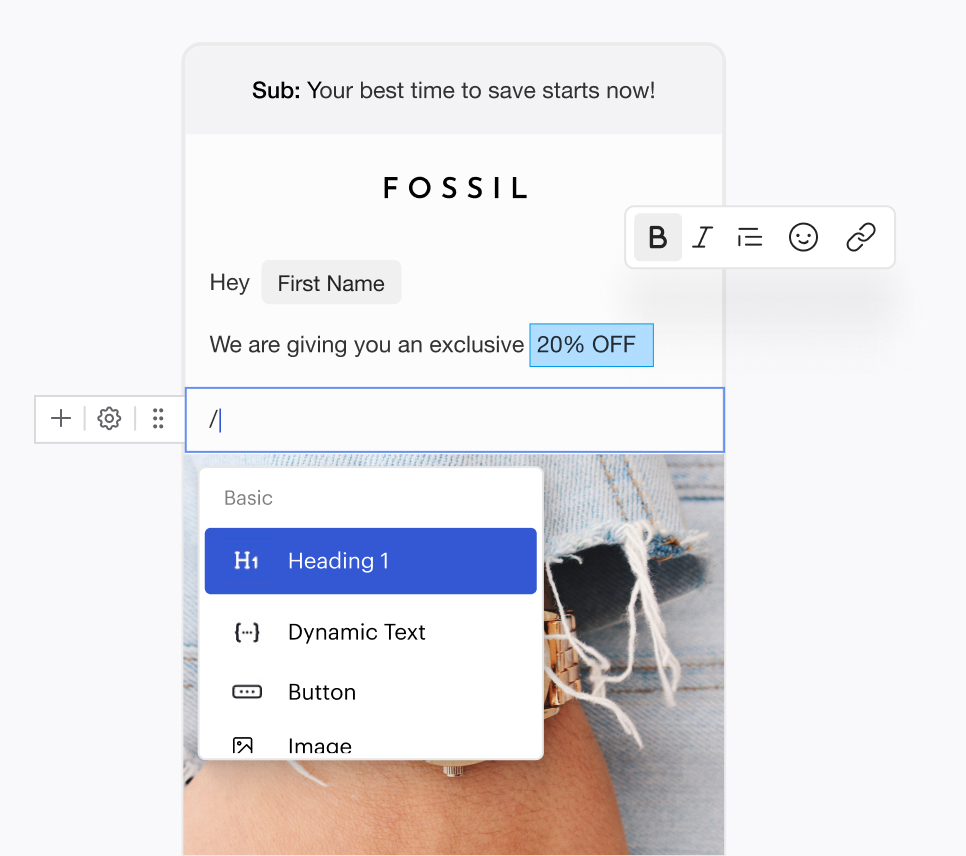Click the email subject line text
Screen dimensions: 966x856
[x=453, y=91]
